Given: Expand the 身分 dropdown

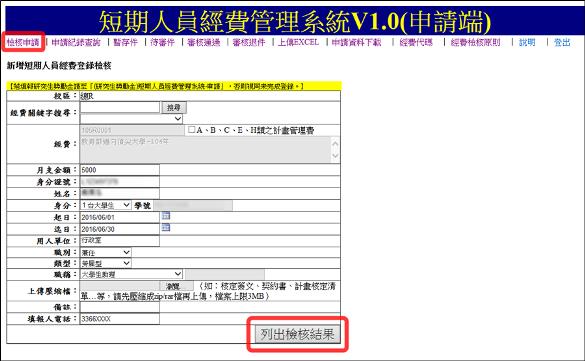Looking at the screenshot, I should tap(106, 205).
